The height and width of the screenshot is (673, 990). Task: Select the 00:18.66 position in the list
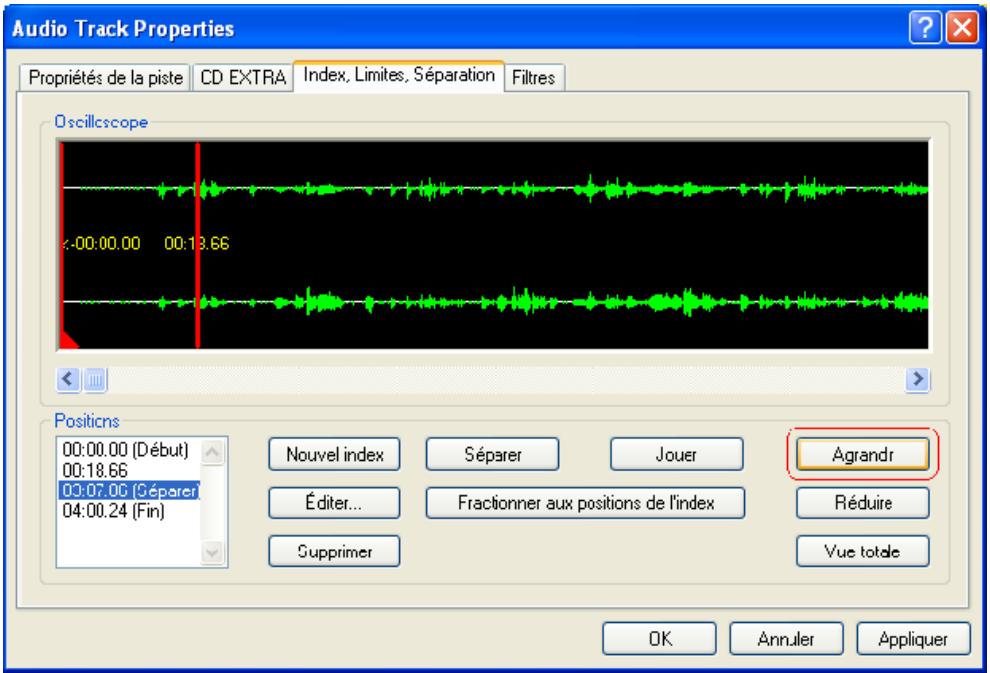pos(129,470)
